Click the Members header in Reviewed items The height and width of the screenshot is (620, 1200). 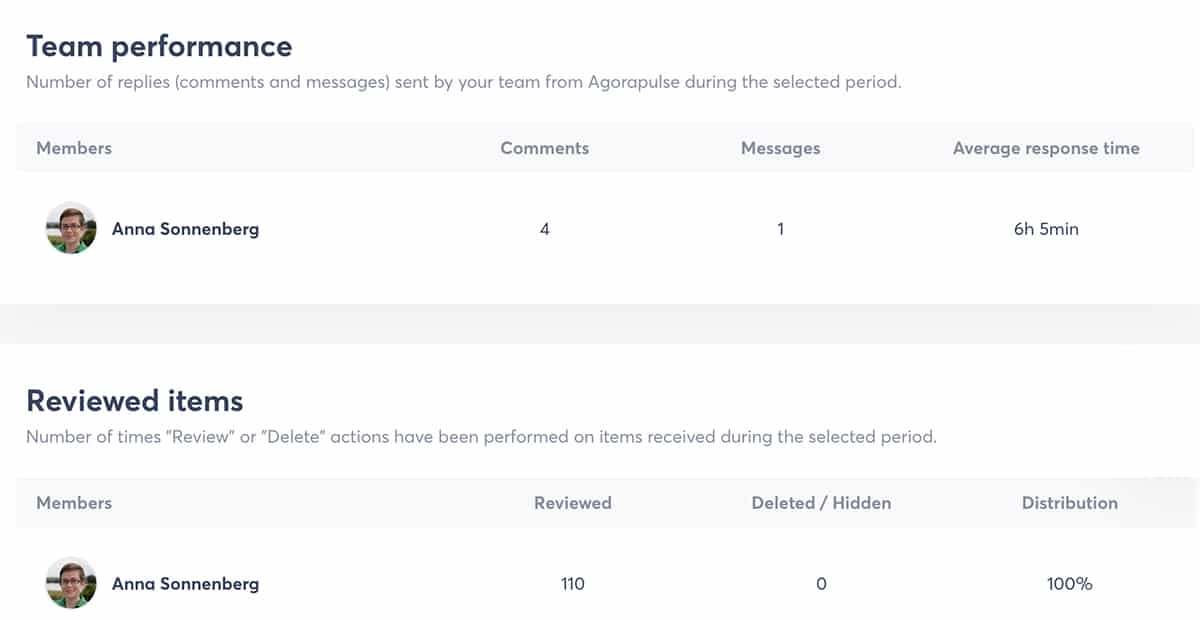(x=73, y=503)
